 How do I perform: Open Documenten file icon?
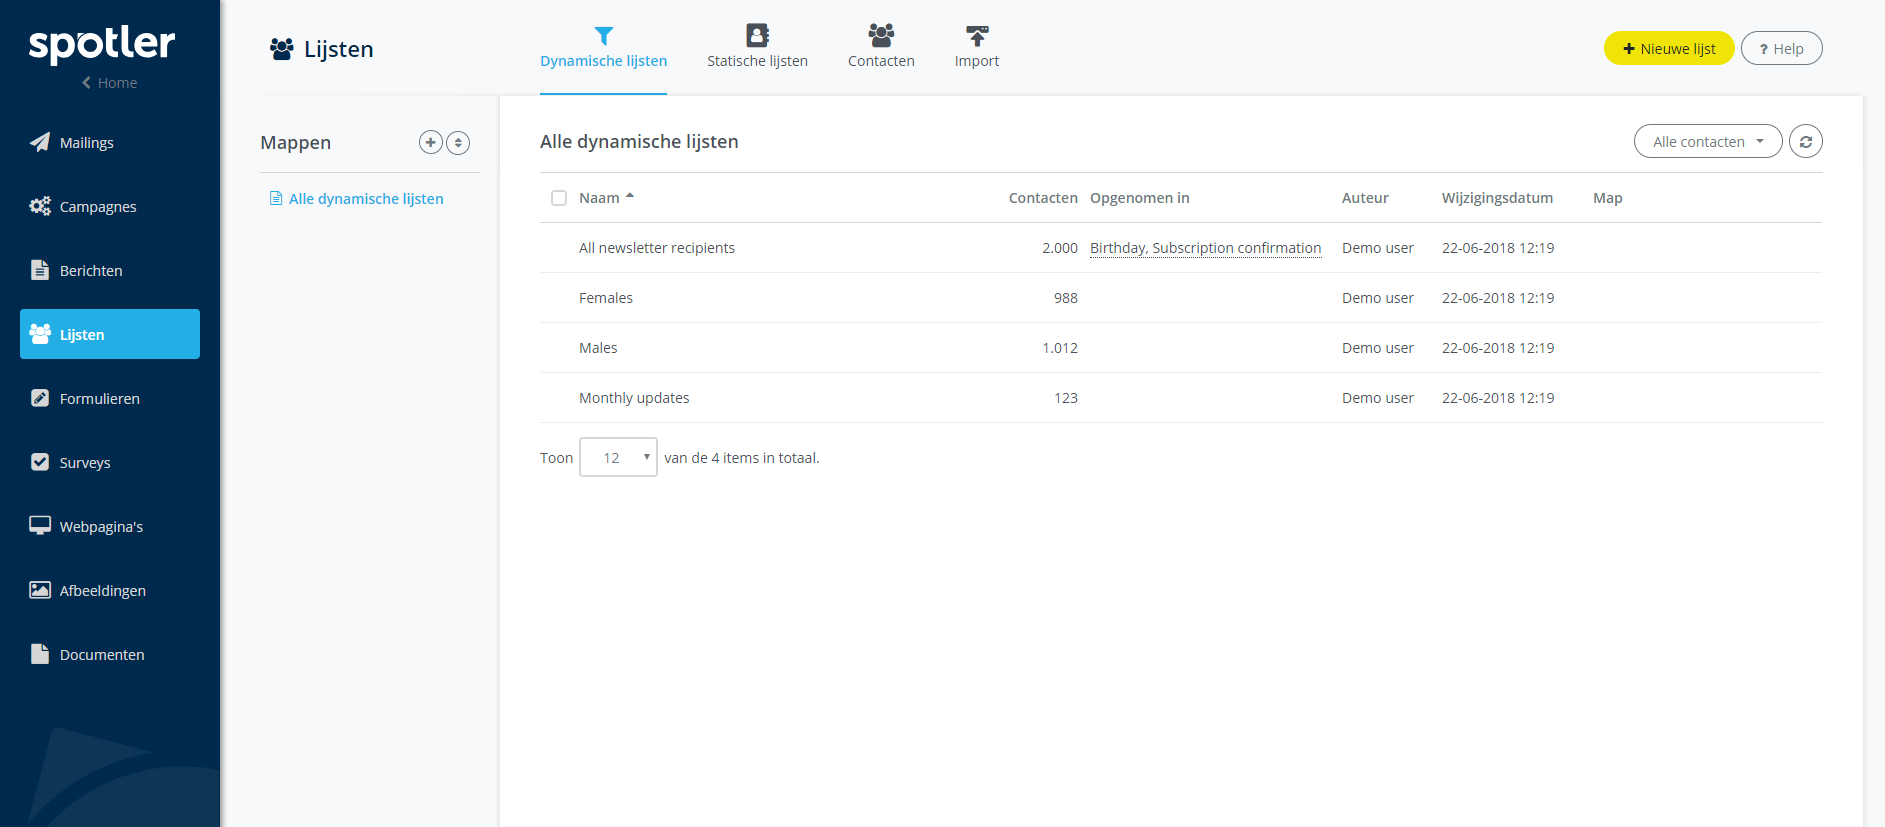[40, 654]
